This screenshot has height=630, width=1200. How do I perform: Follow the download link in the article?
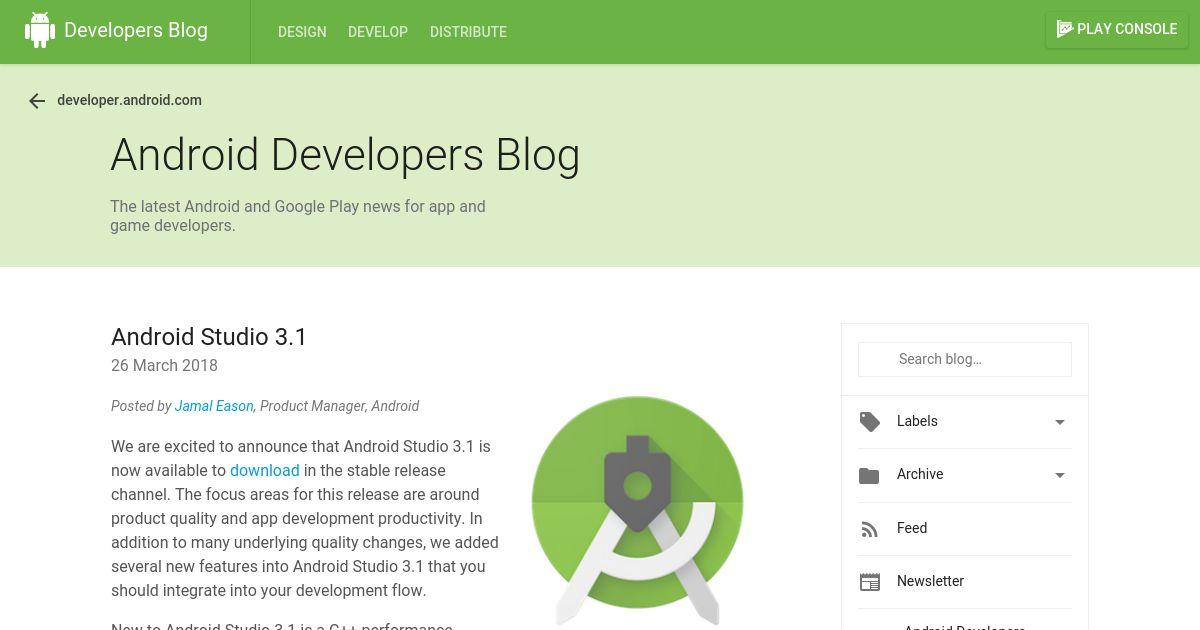tap(265, 470)
